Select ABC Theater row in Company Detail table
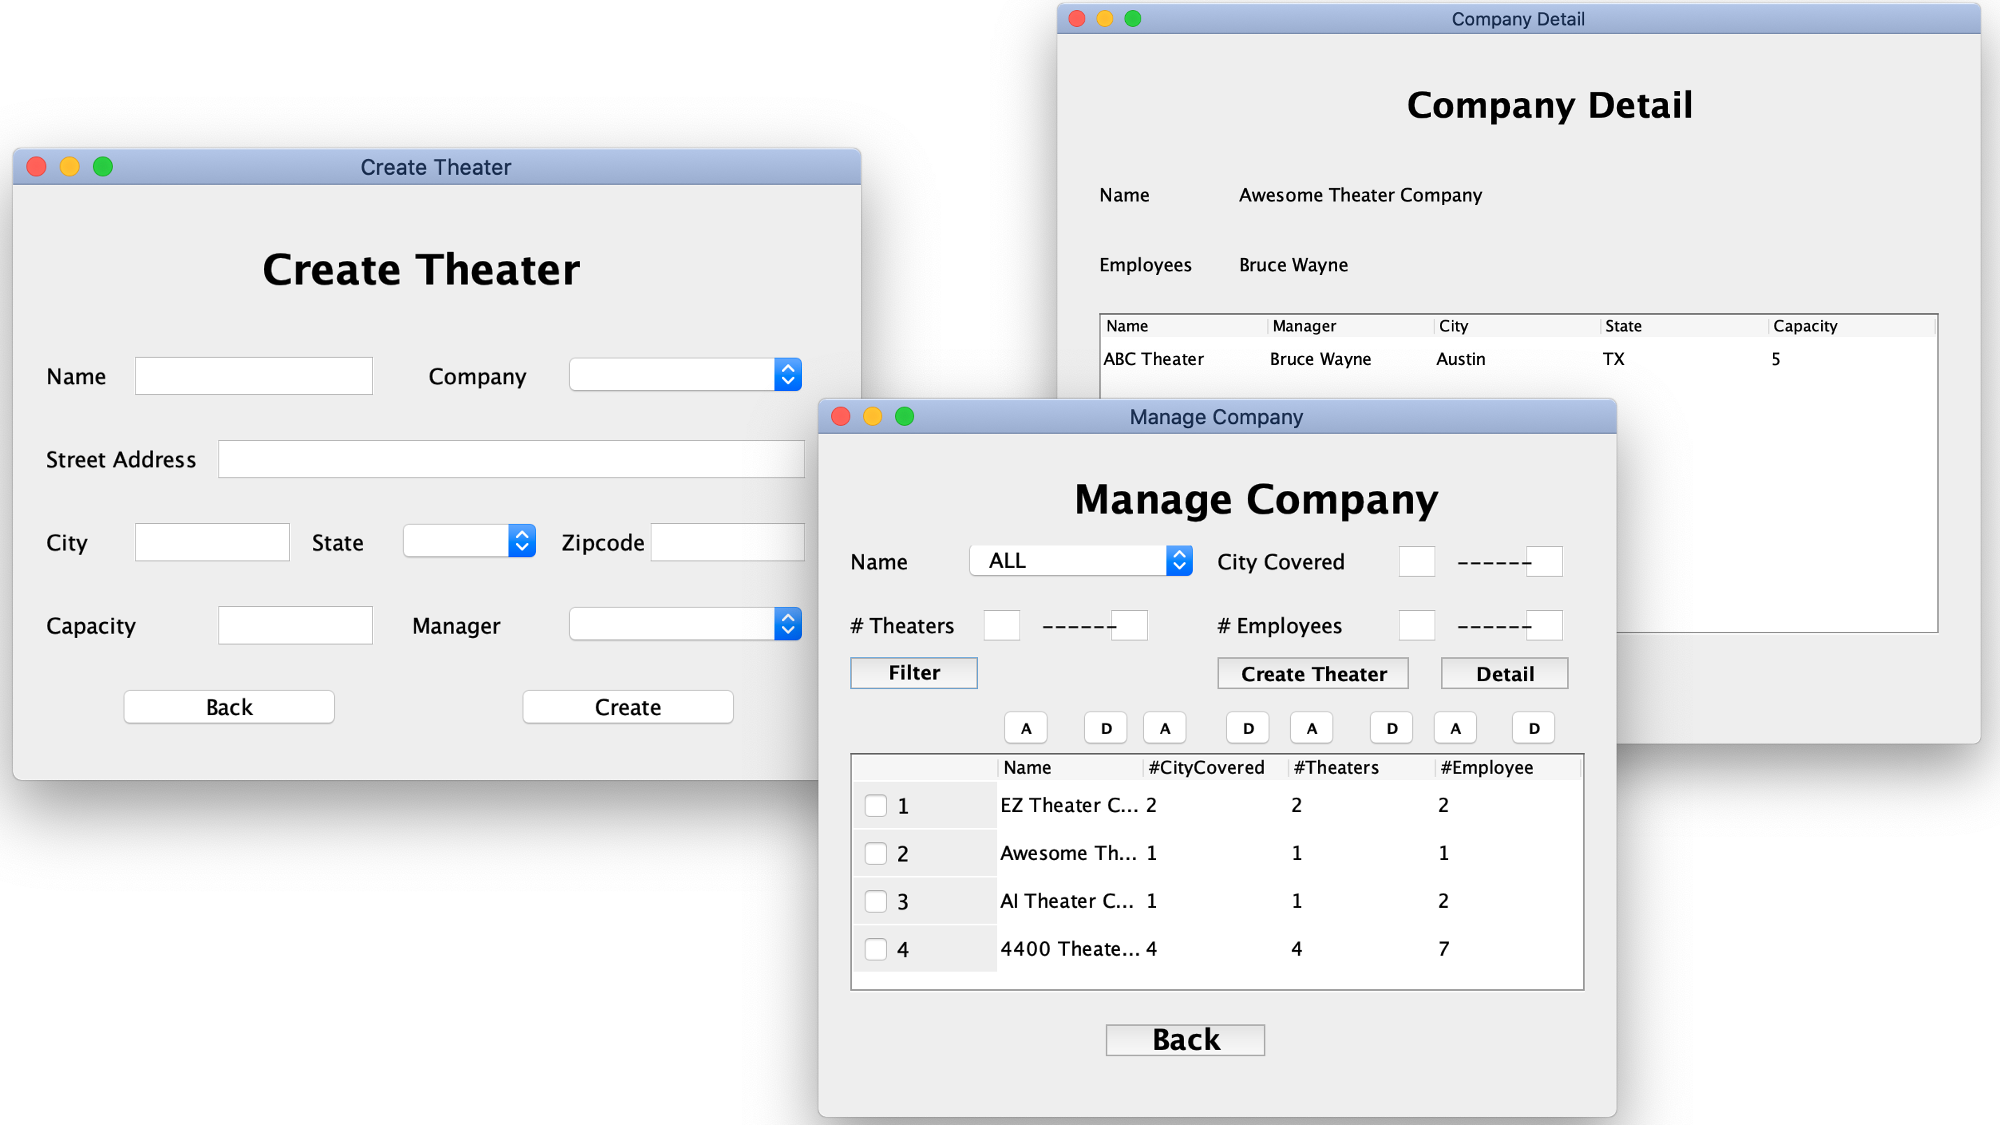Screen dimensions: 2000x1125 1153,359
